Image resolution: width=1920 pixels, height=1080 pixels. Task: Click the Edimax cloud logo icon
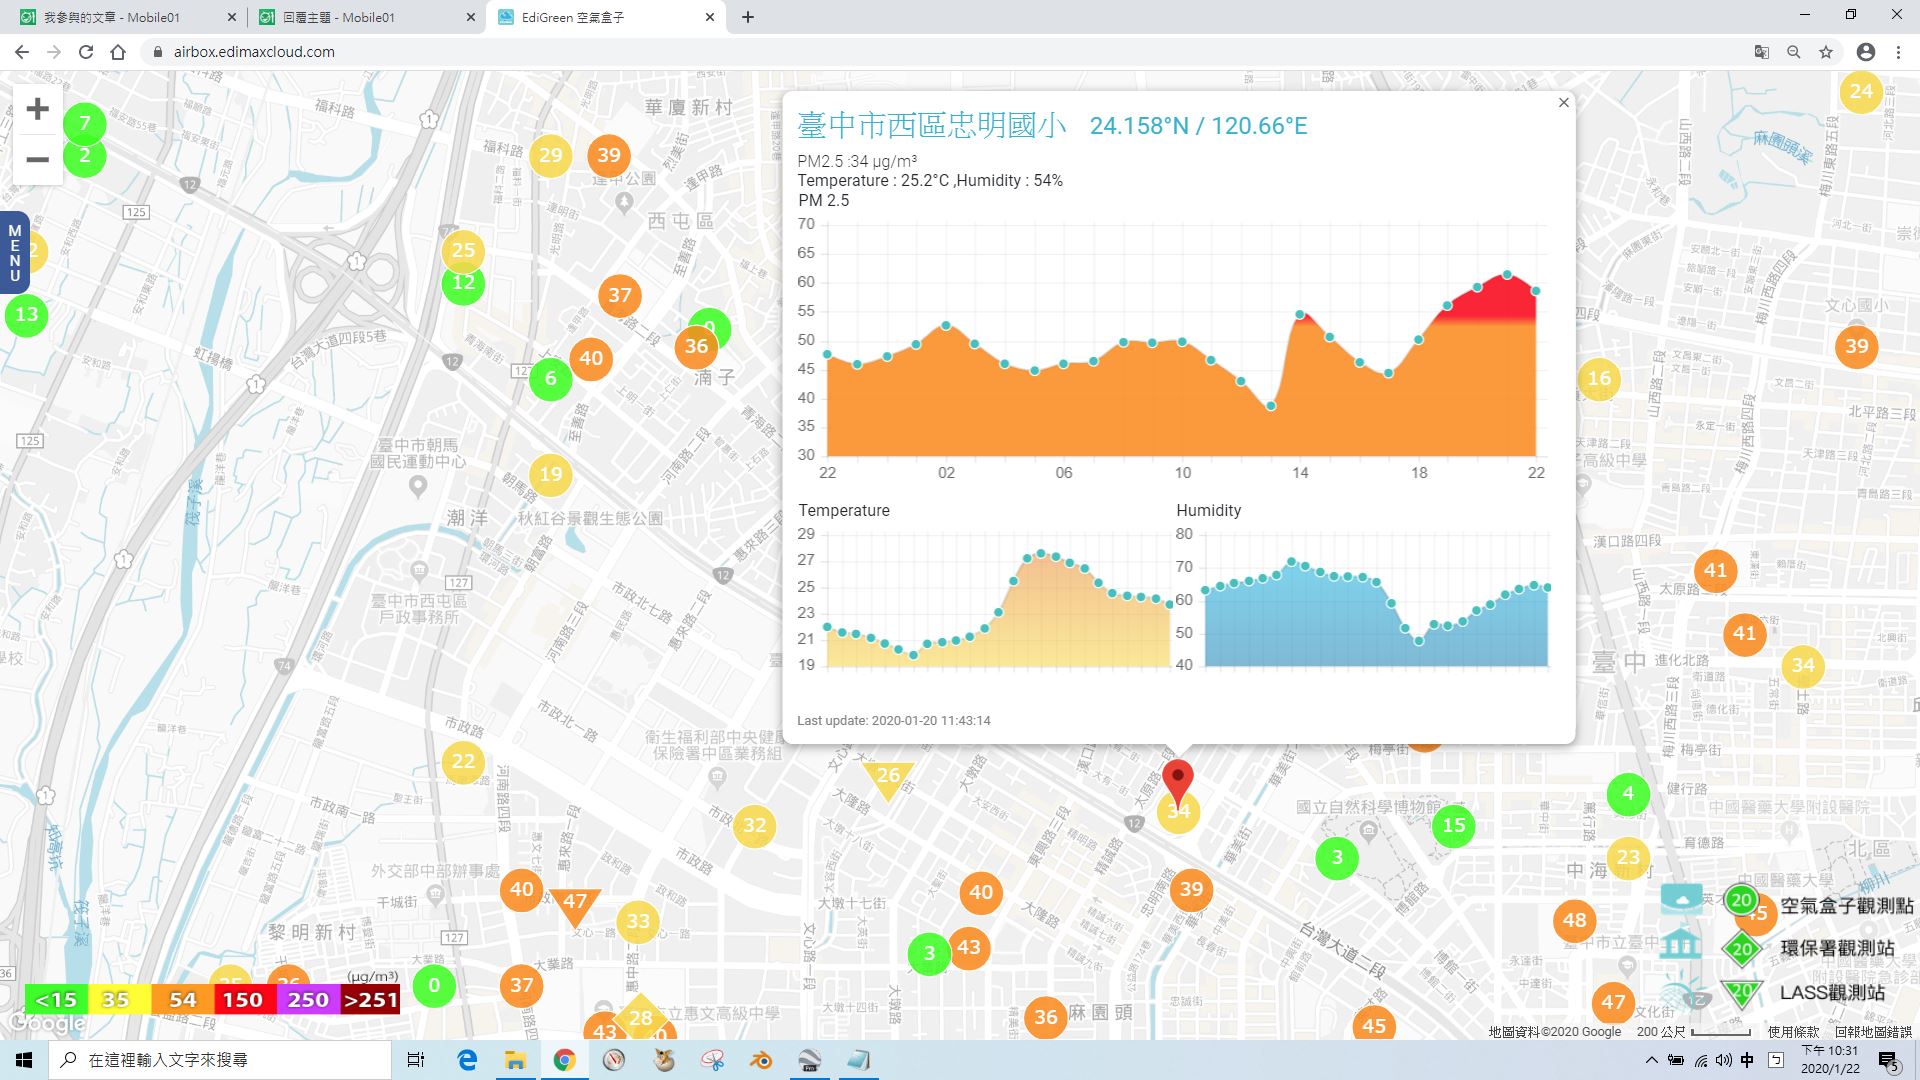[x=1682, y=899]
